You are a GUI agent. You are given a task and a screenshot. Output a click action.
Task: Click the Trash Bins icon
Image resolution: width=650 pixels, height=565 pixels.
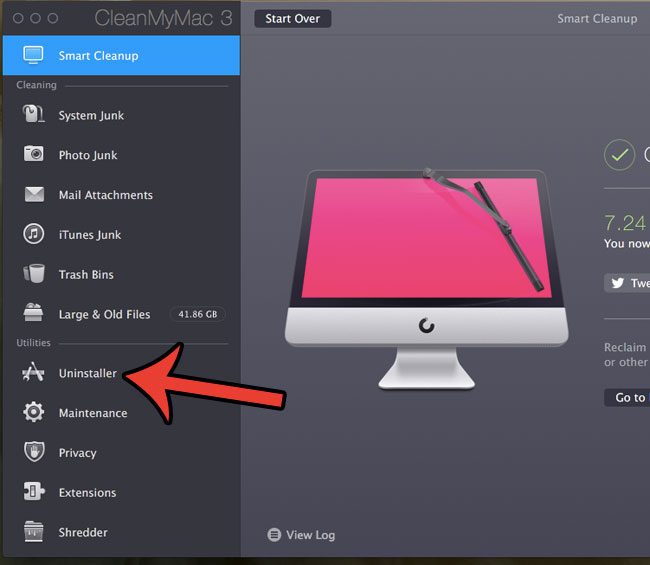click(x=34, y=274)
